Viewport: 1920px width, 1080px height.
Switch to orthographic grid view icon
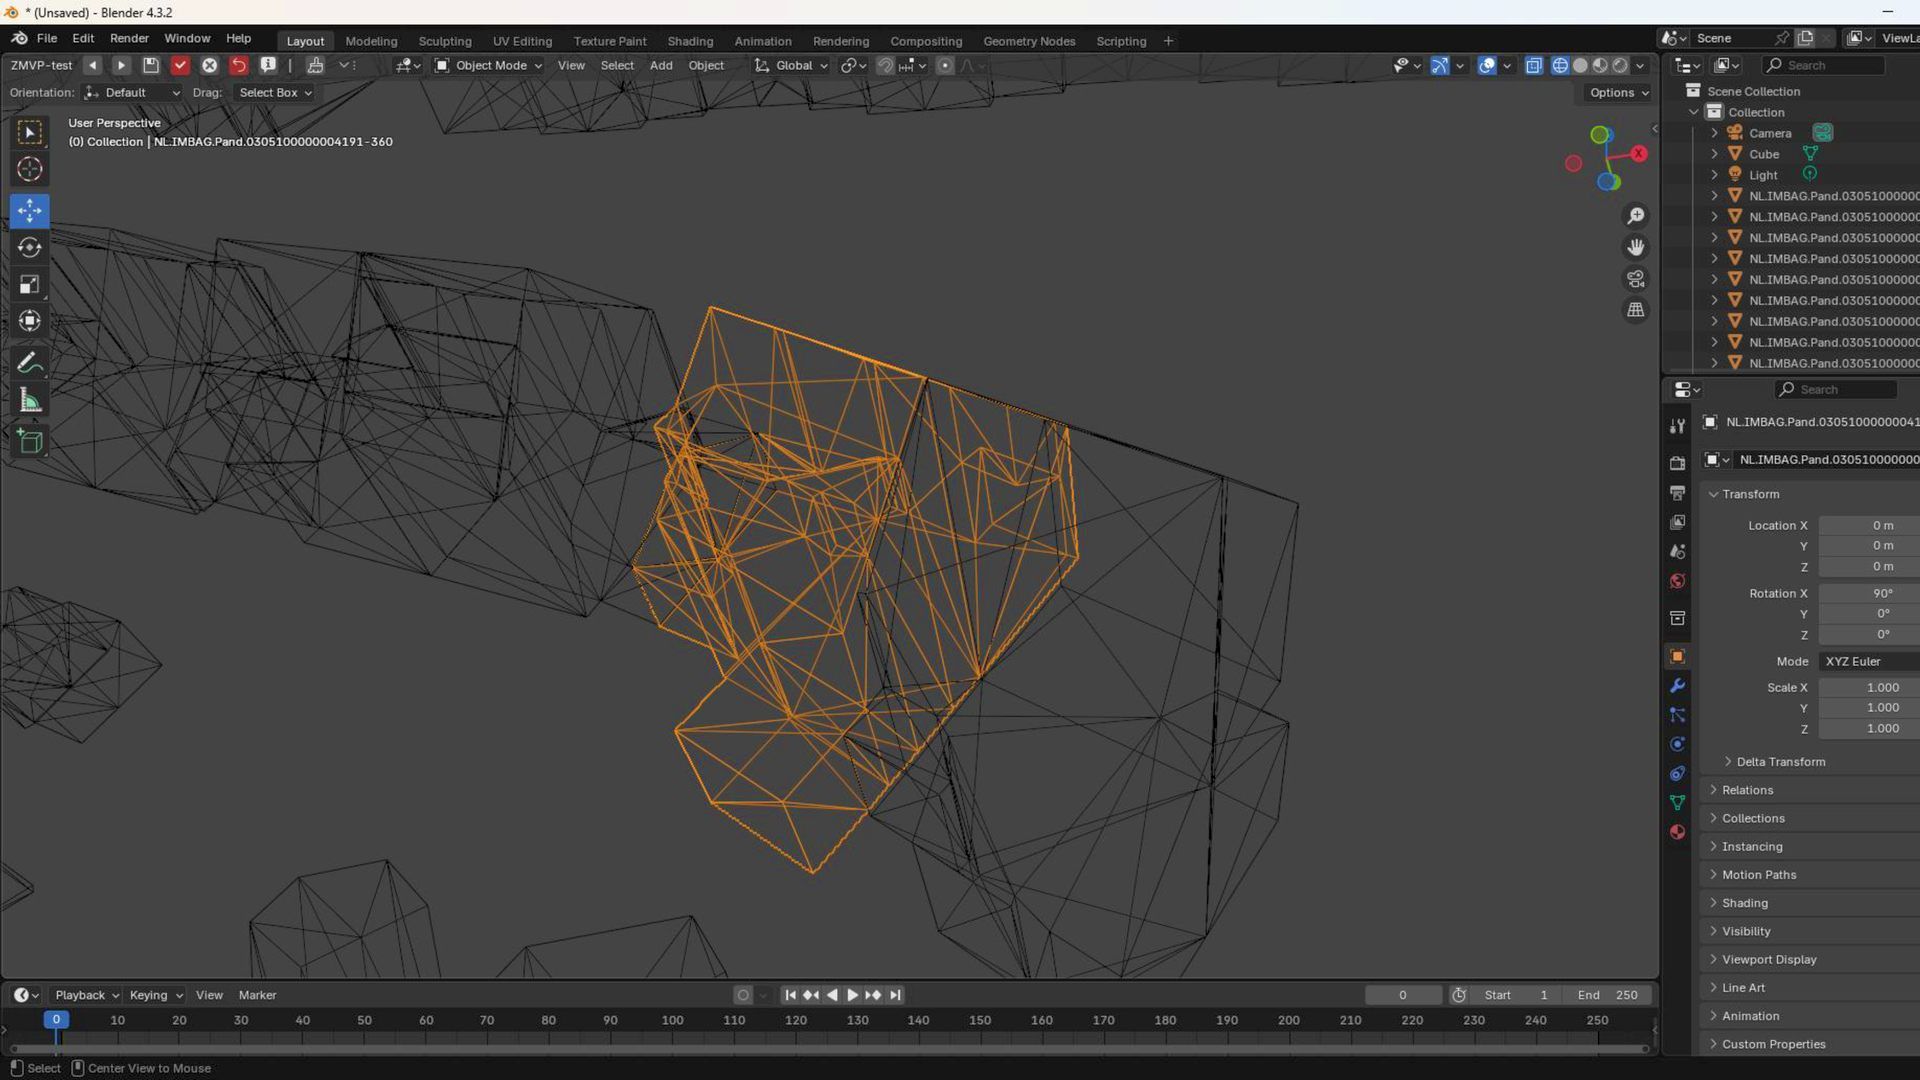(1636, 310)
